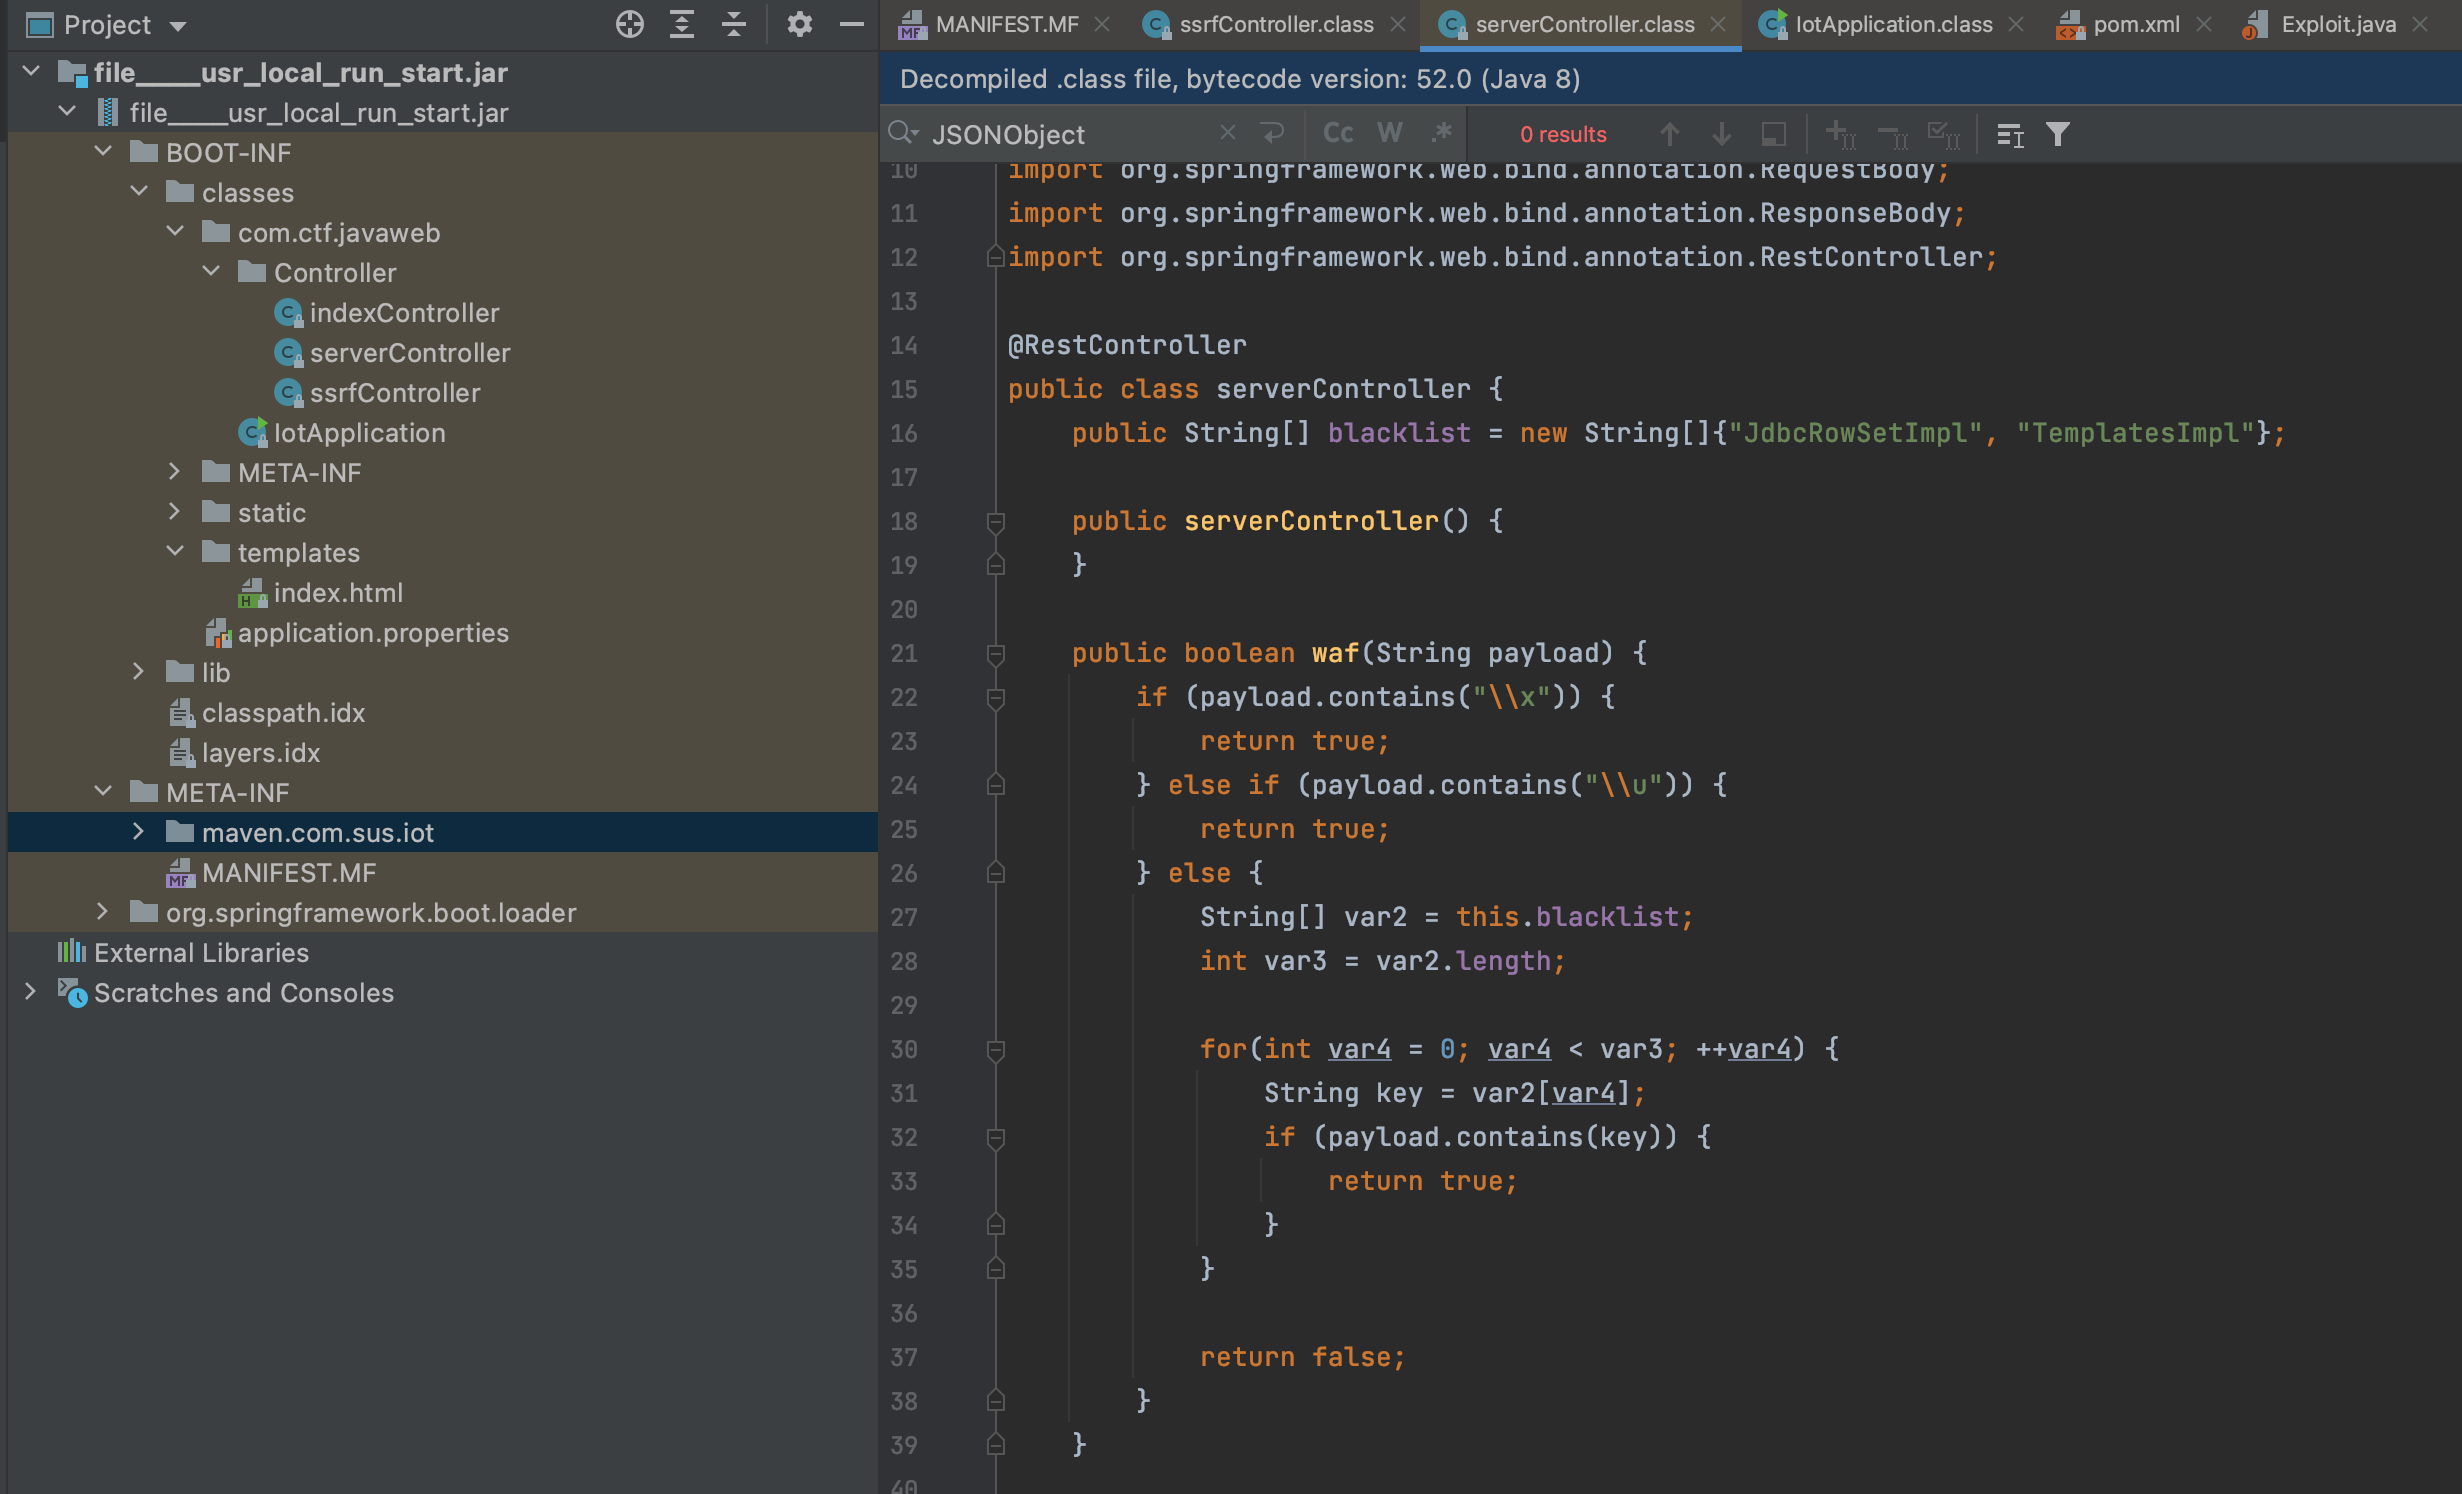This screenshot has width=2462, height=1494.
Task: Expand org.springframework.boot.loader folder
Action: tap(103, 911)
